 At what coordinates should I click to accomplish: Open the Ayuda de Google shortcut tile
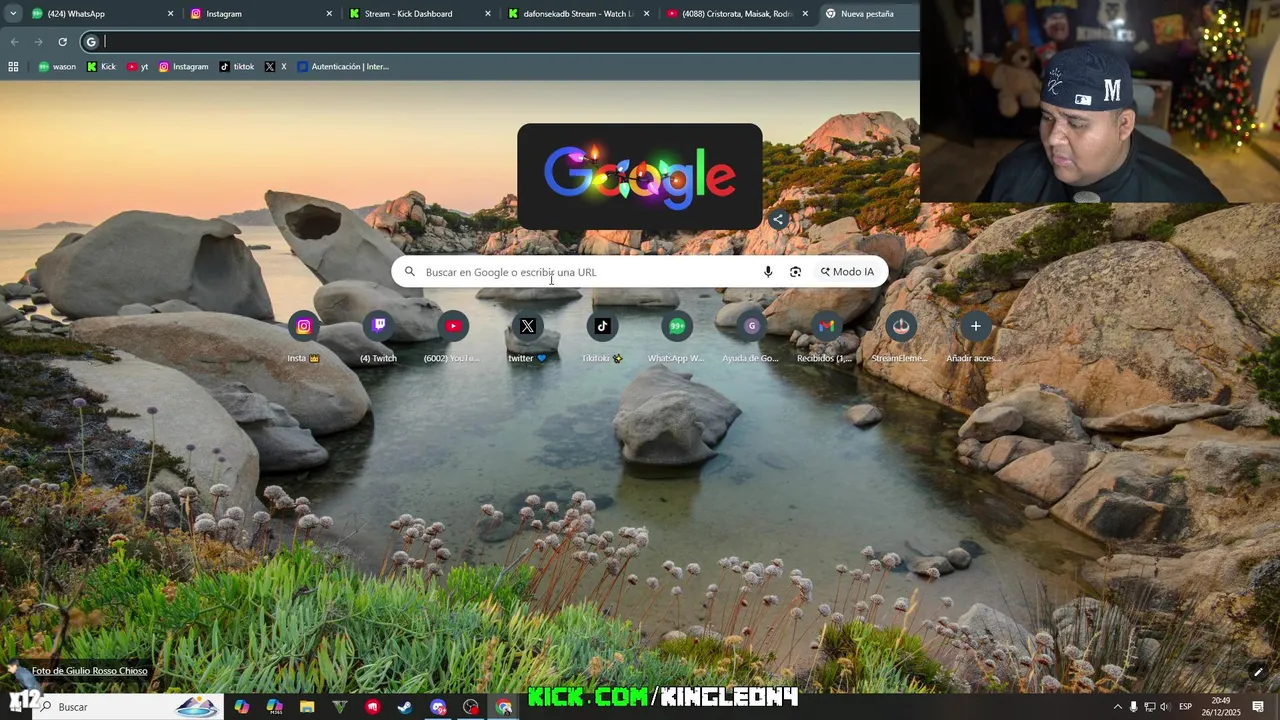click(751, 336)
